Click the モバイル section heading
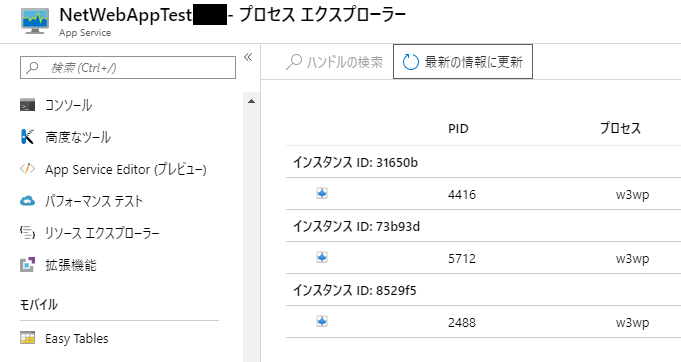681x362 pixels. point(39,304)
